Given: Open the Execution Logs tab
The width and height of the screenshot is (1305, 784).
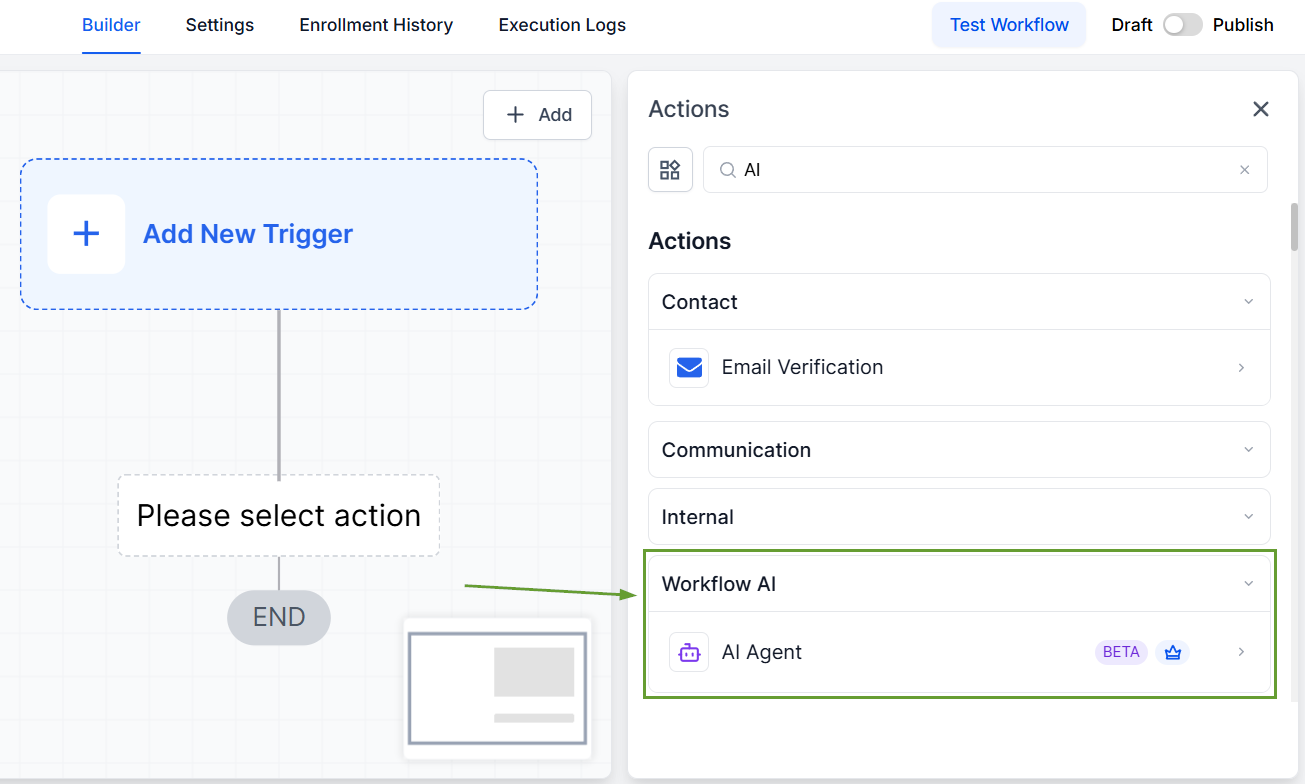Looking at the screenshot, I should coord(562,25).
